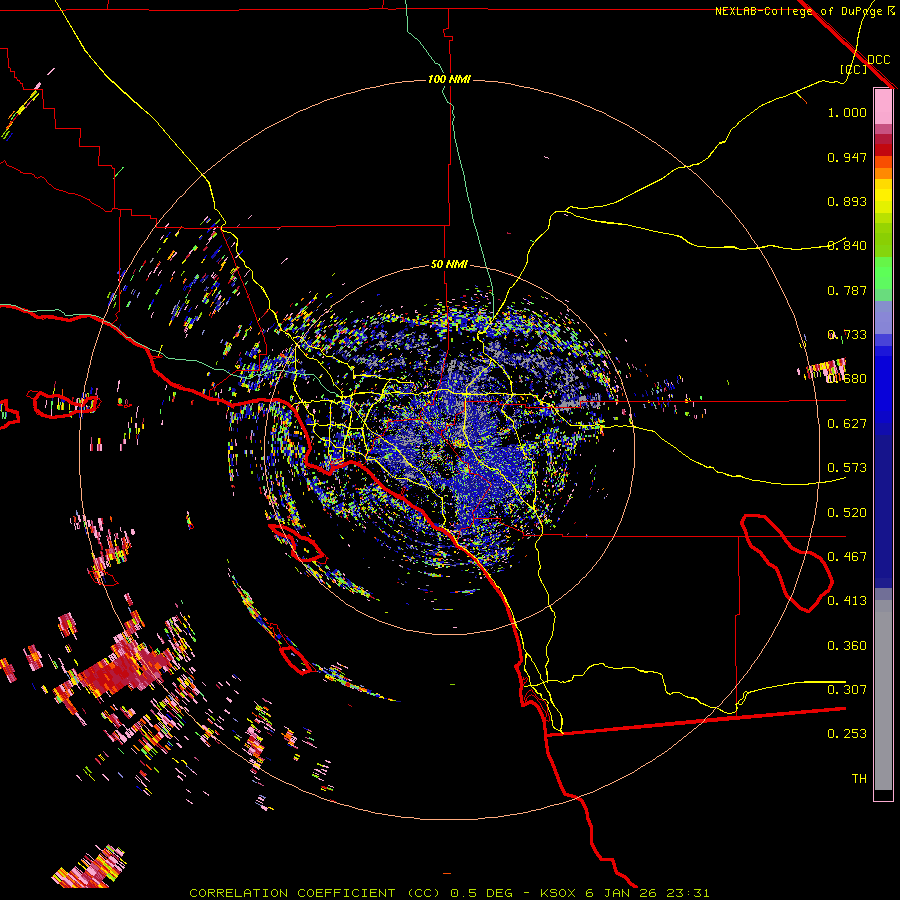Select the 0.360 legend value
This screenshot has width=900, height=900.
[847, 646]
